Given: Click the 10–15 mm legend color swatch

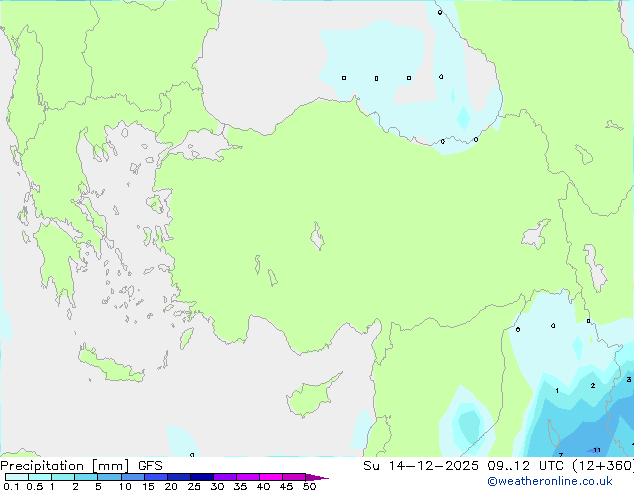Looking at the screenshot, I should (133, 477).
